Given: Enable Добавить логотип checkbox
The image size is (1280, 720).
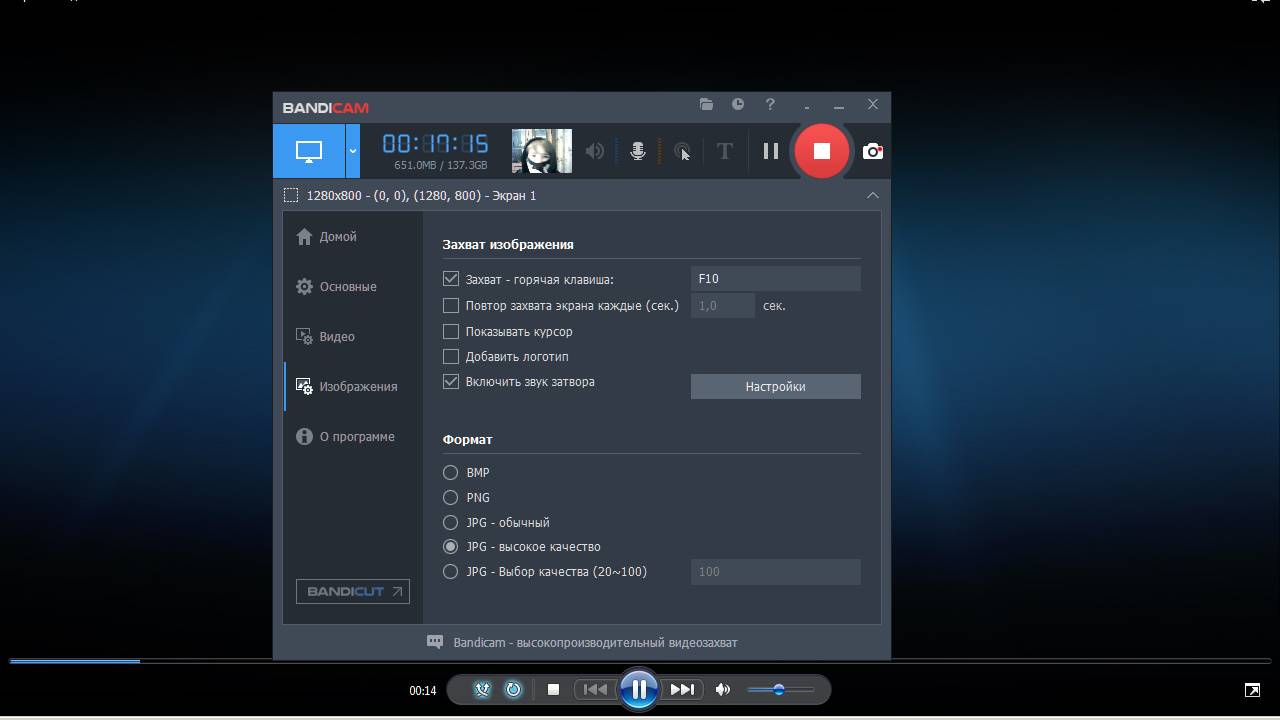Looking at the screenshot, I should click(451, 356).
